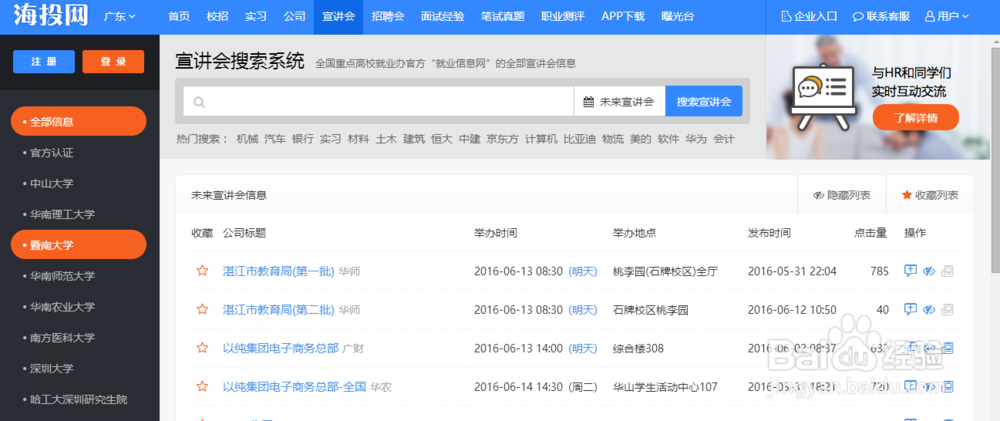This screenshot has width=1000, height=421.
Task: Open the 以纯集团电子商务总部-全国 listing link
Action: (295, 386)
